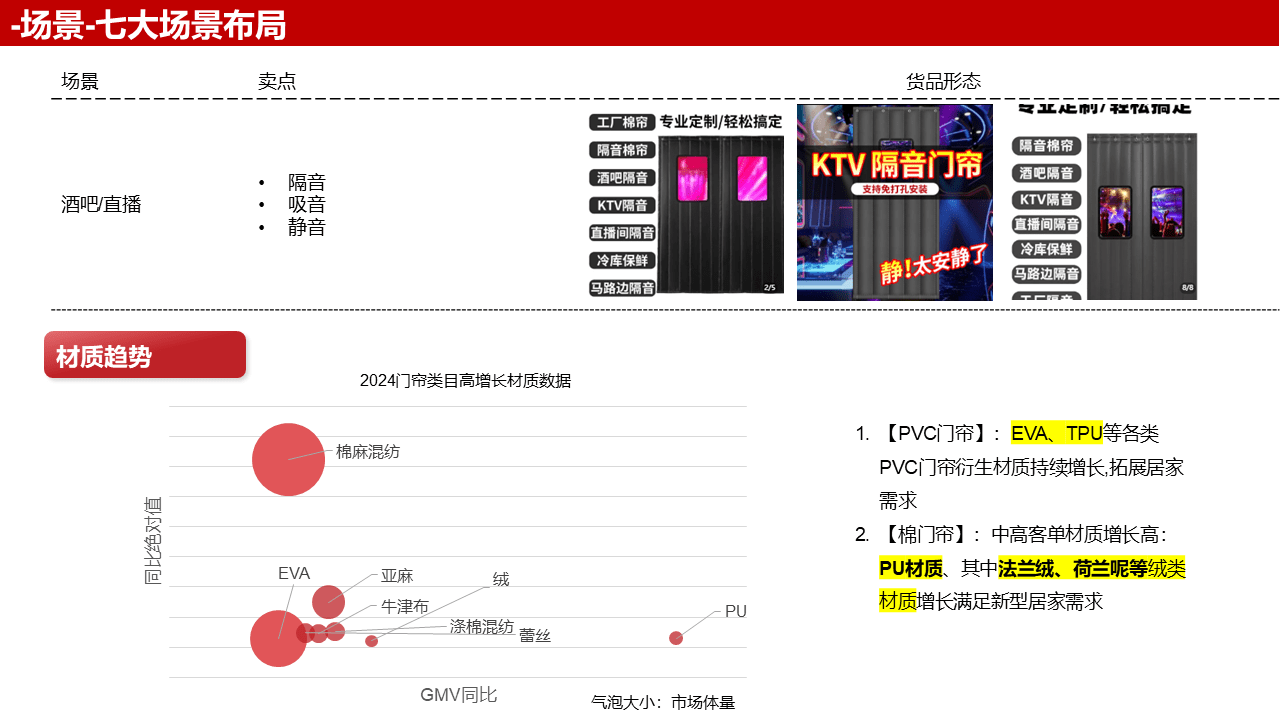
Task: Click the 卖点 column header
Action: click(277, 82)
